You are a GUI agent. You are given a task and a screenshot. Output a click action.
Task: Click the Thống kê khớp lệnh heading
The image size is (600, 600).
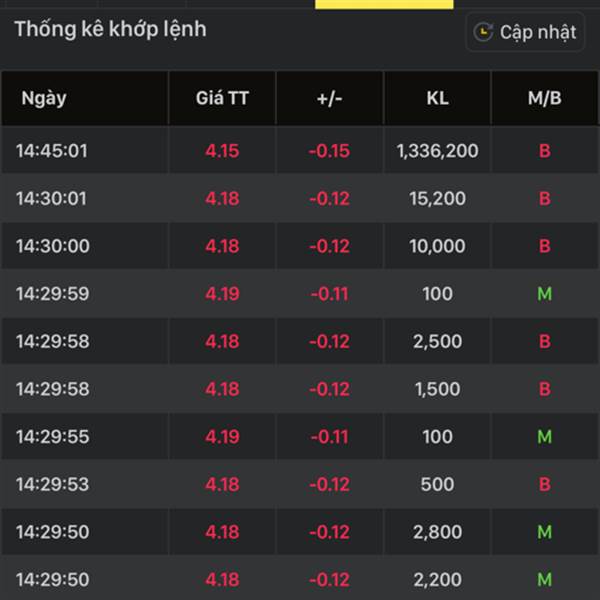110,29
